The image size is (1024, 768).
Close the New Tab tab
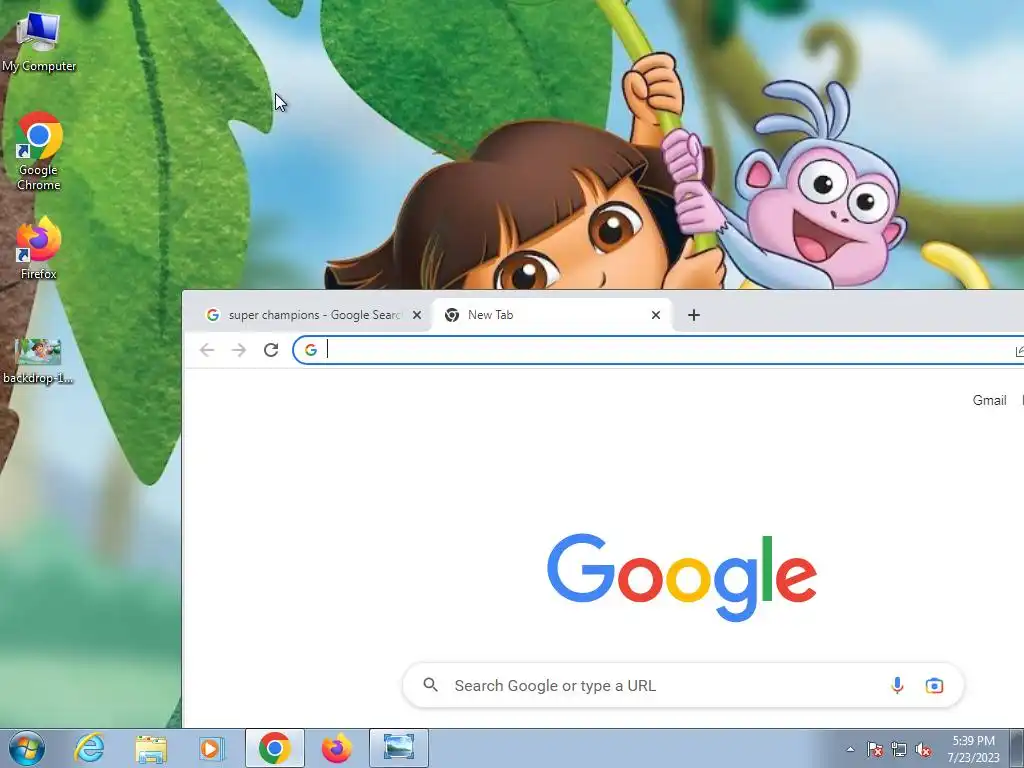click(x=656, y=315)
